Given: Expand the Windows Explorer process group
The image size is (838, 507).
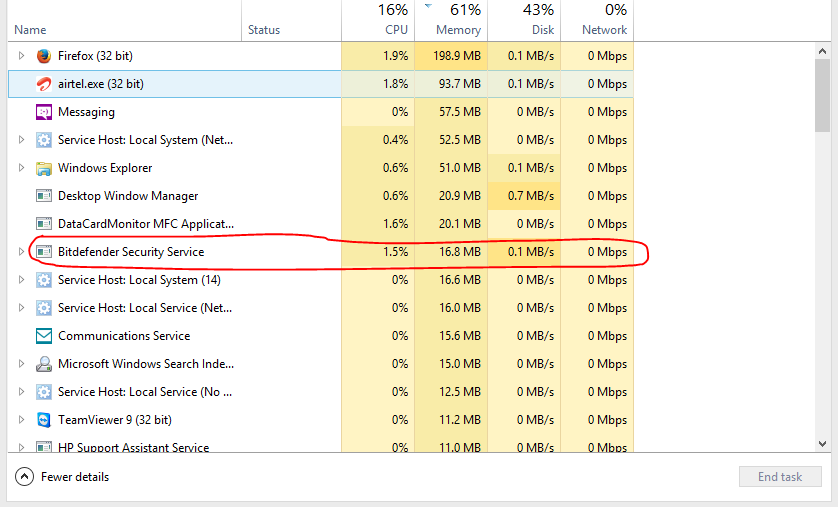Looking at the screenshot, I should (x=21, y=168).
